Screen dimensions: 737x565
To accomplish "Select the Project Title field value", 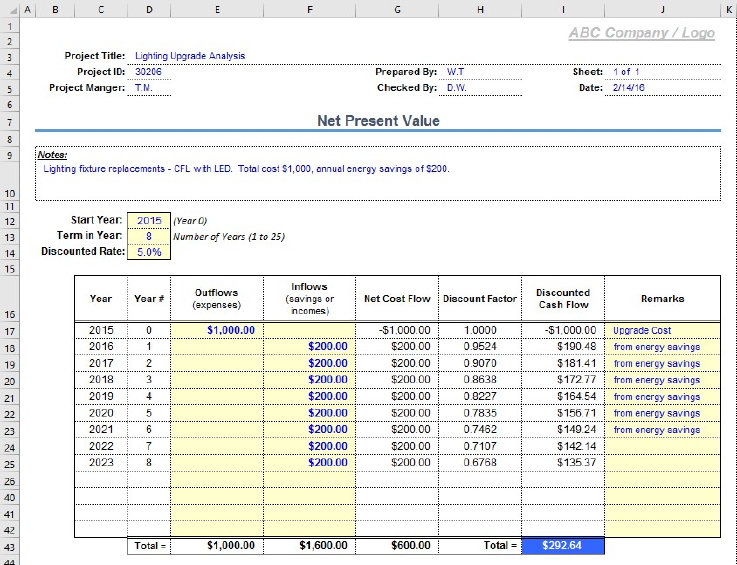I will click(x=190, y=56).
